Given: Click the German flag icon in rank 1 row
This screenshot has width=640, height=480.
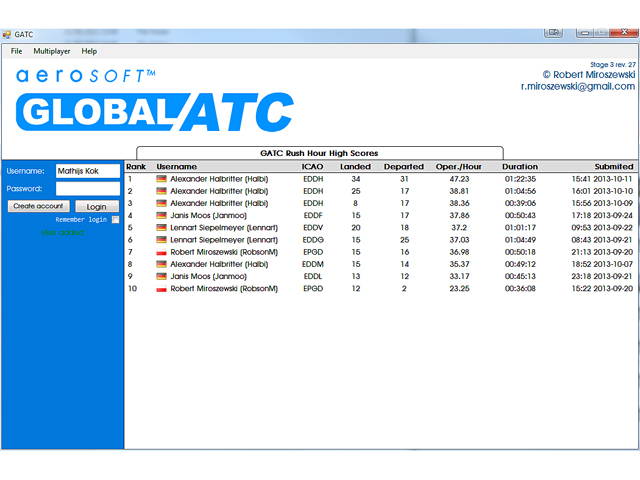Looking at the screenshot, I should point(161,179).
